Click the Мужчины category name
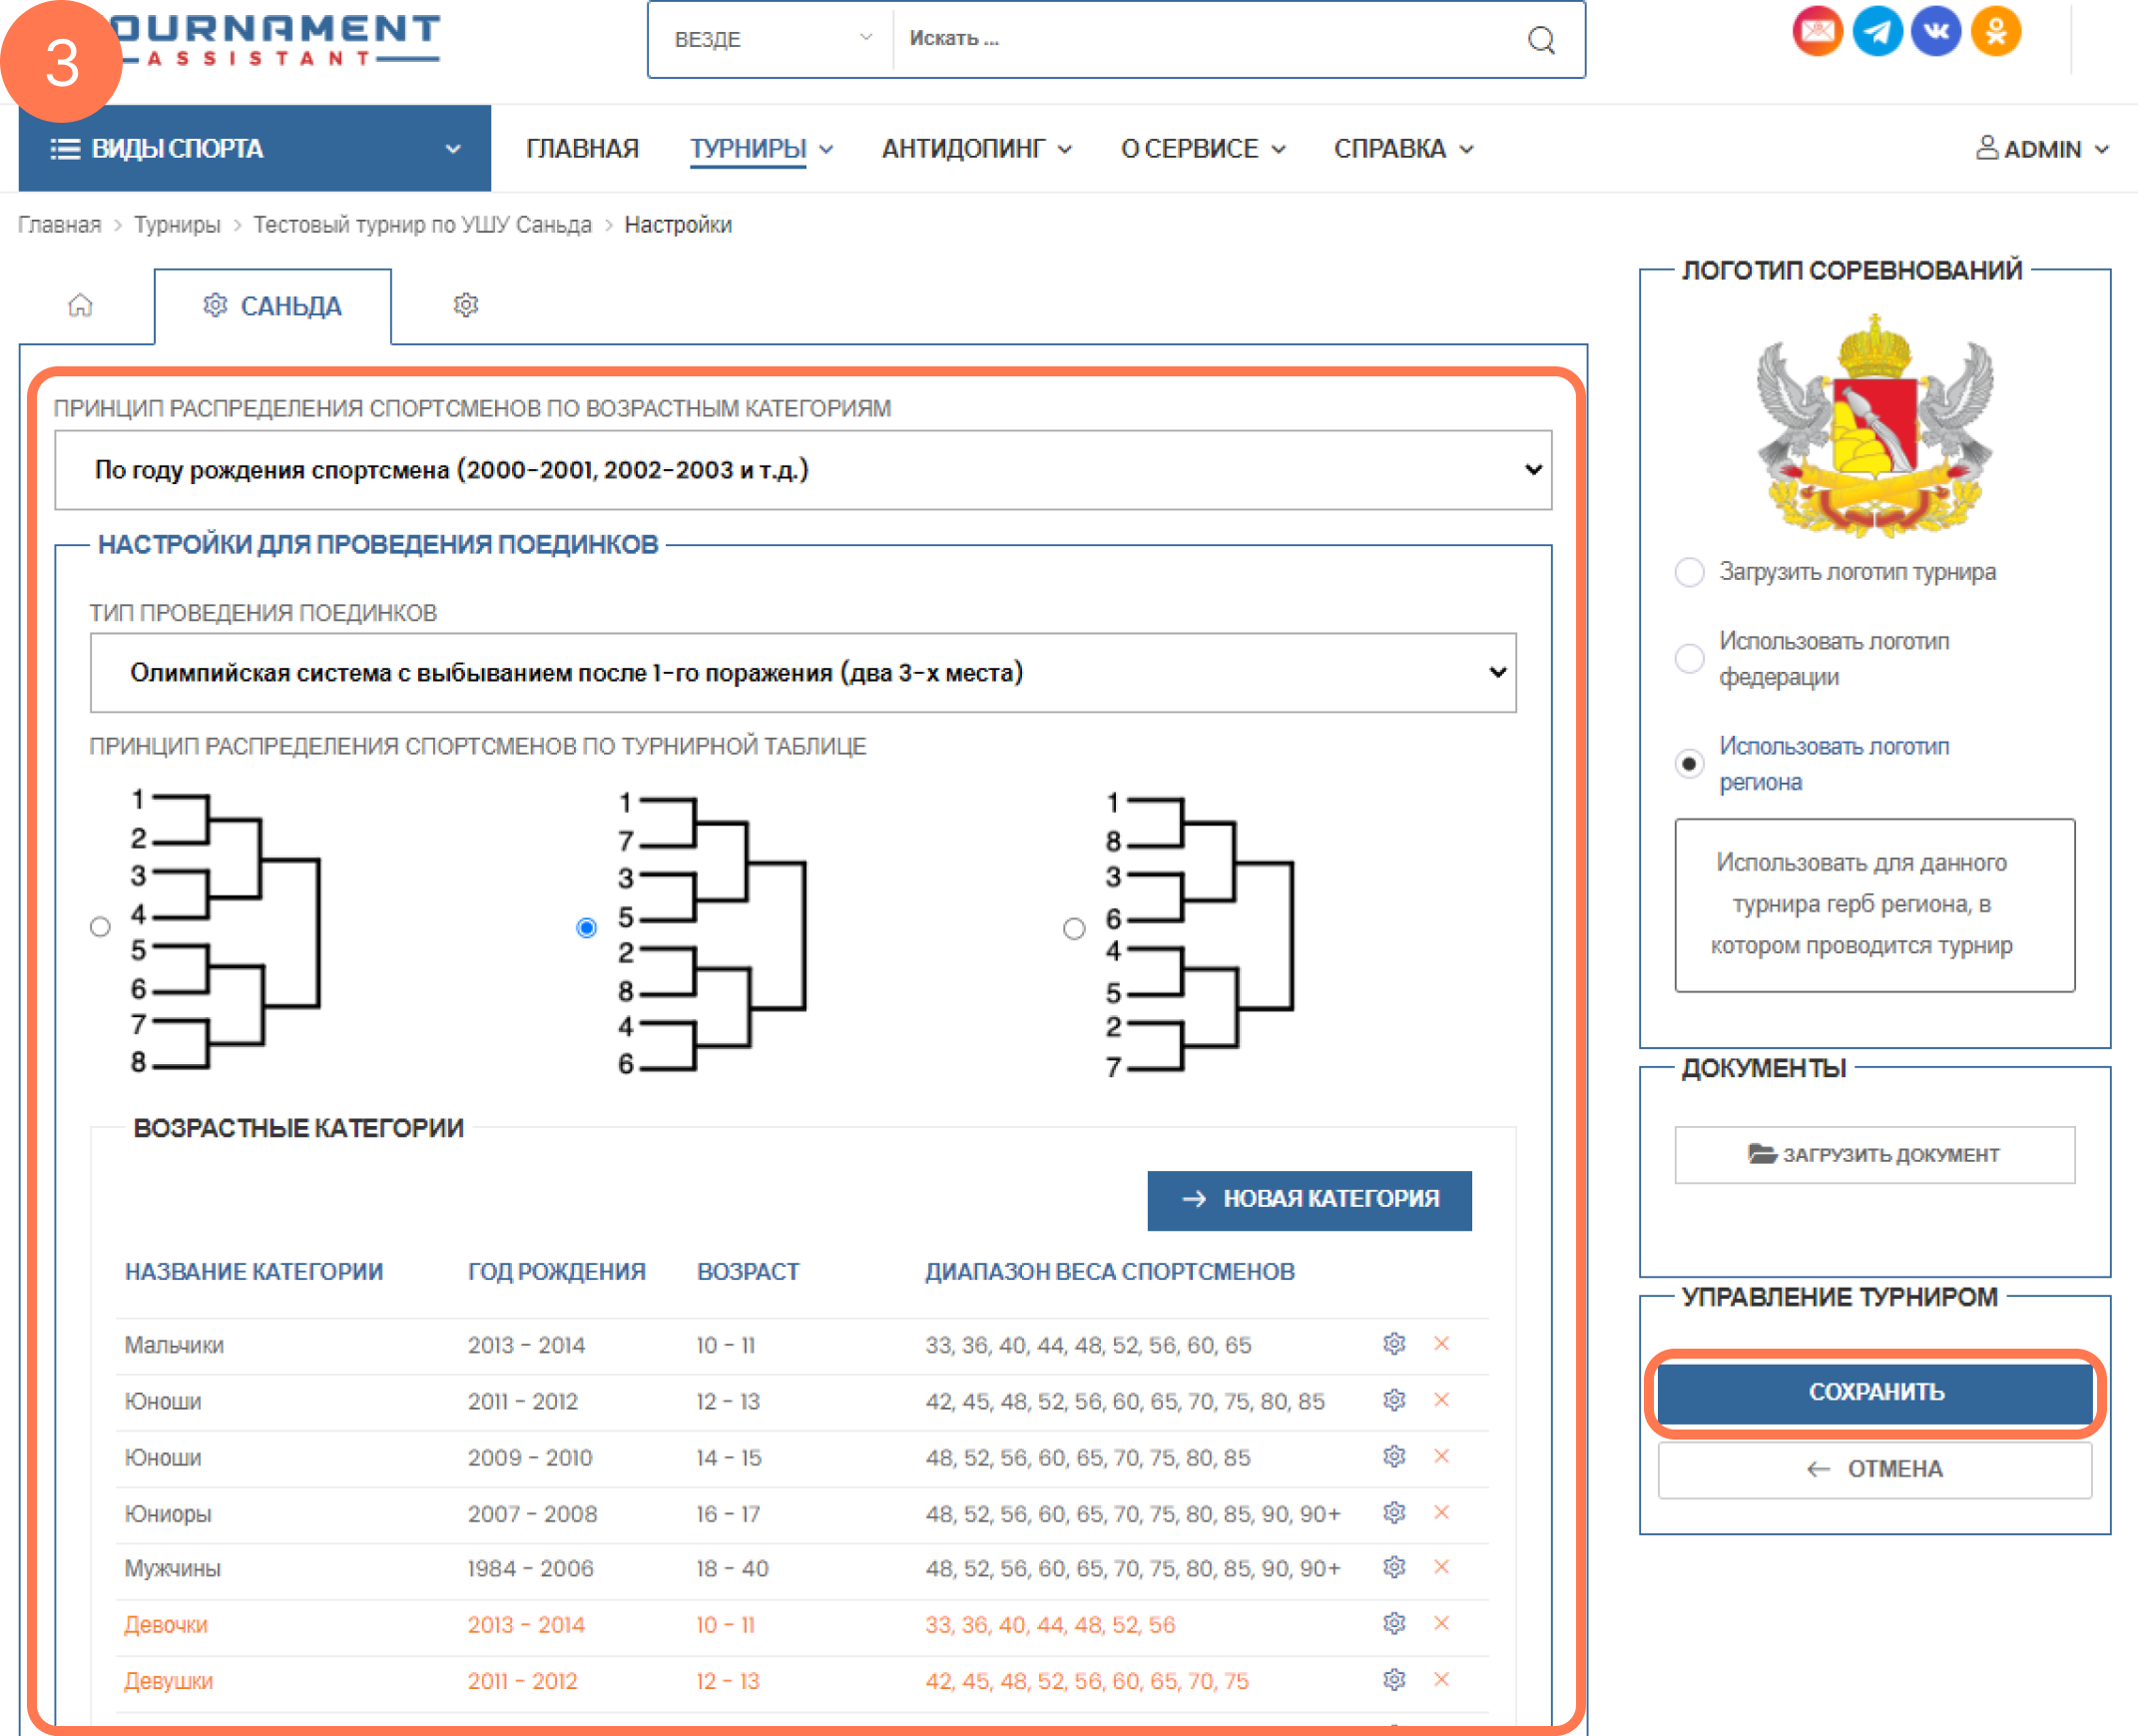The width and height of the screenshot is (2138, 1736). [x=172, y=1568]
